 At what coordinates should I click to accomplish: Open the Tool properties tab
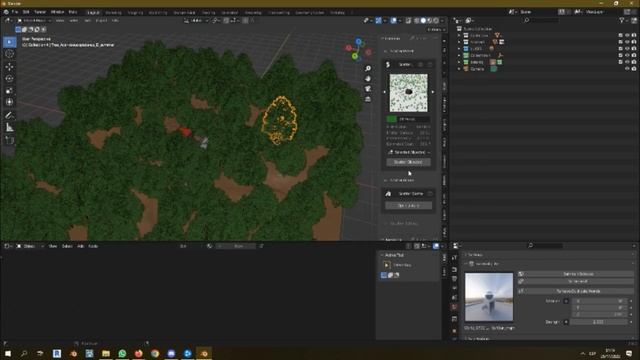pyautogui.click(x=454, y=258)
